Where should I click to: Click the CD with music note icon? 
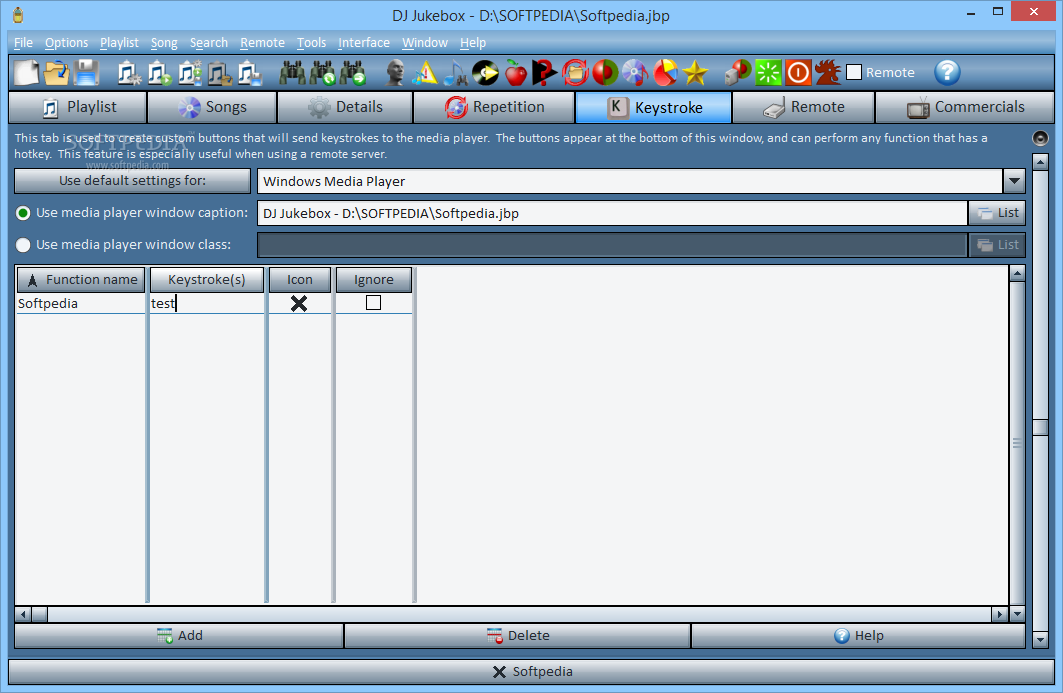click(635, 73)
